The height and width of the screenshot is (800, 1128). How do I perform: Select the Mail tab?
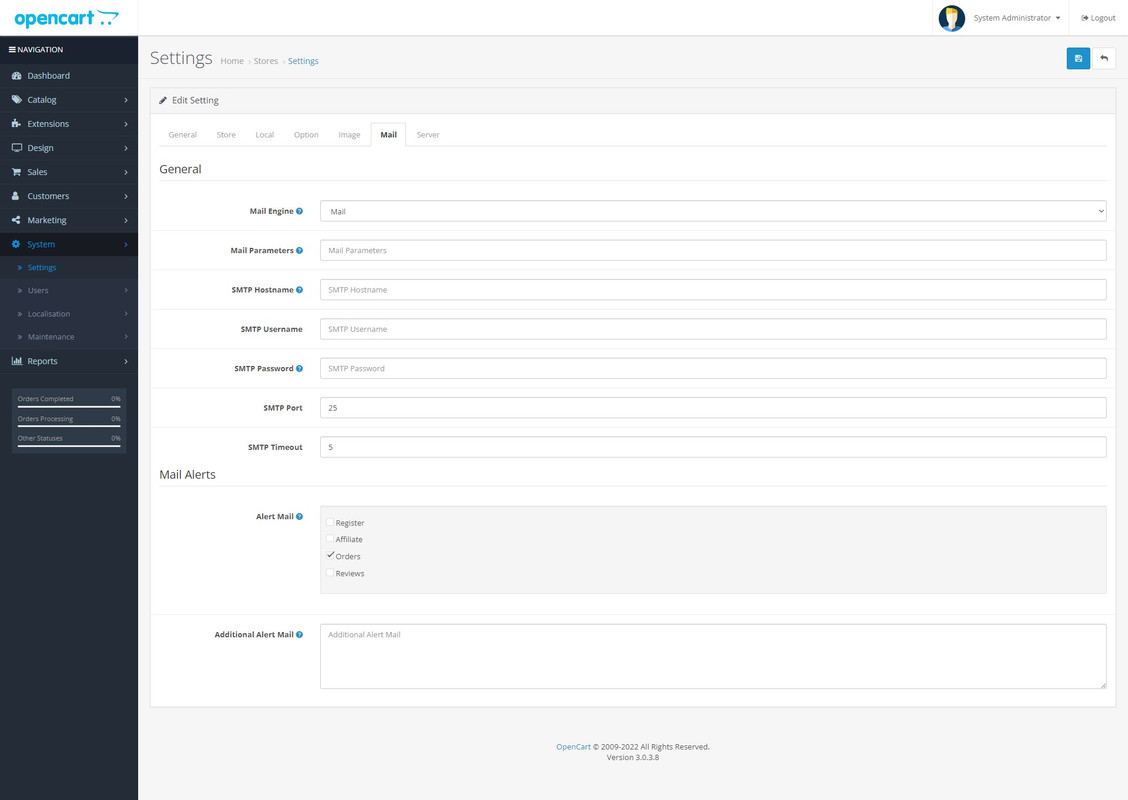tap(388, 135)
